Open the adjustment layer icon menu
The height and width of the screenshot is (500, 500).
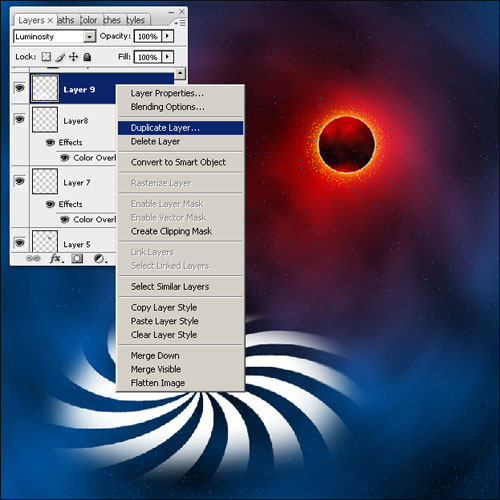point(100,259)
